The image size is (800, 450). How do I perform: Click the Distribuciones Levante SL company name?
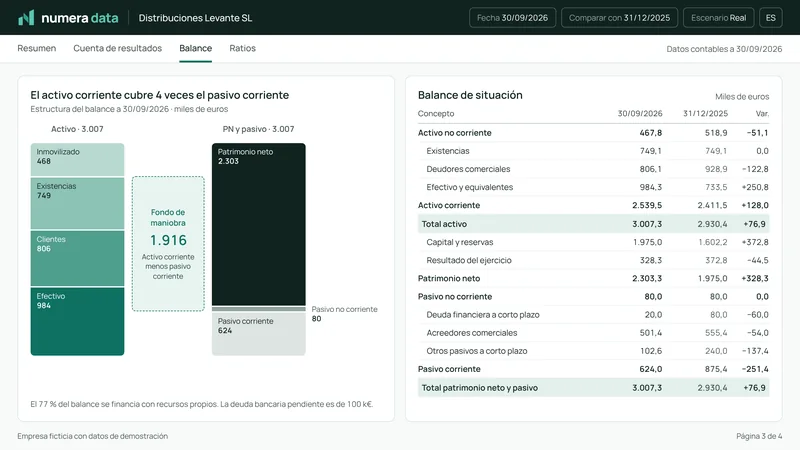tap(195, 18)
